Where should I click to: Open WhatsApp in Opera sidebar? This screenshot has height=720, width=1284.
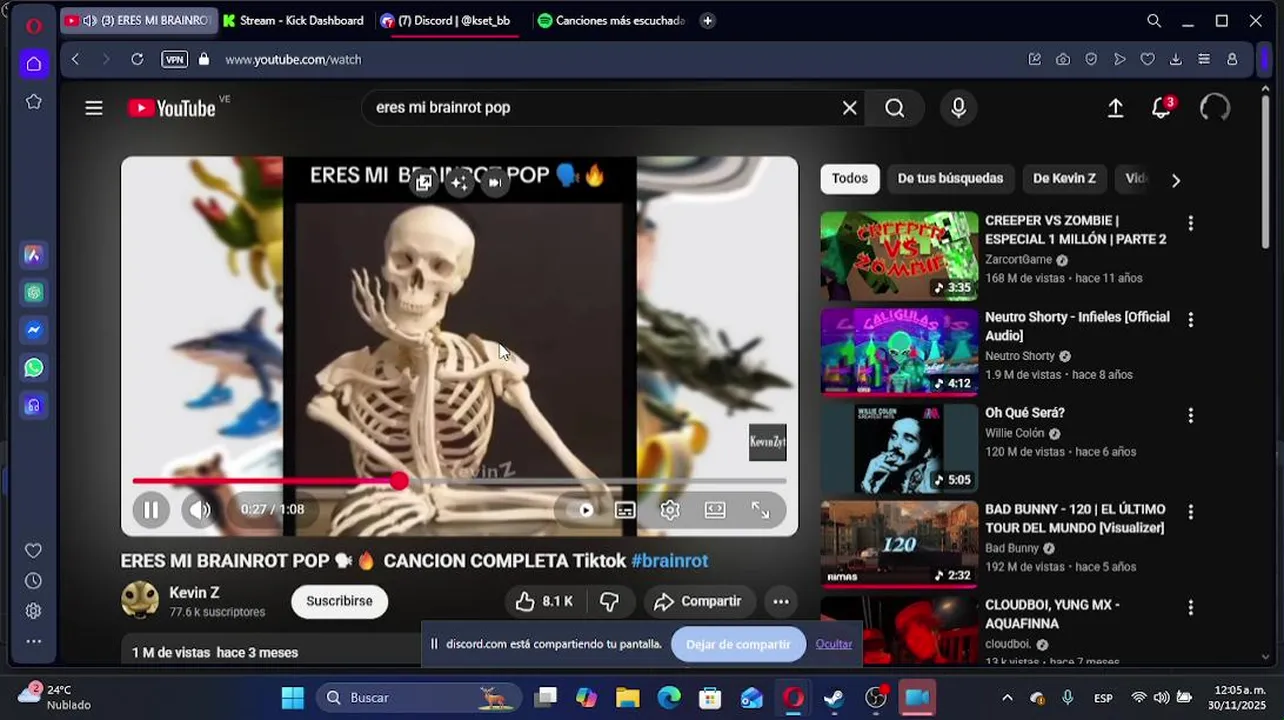[33, 368]
